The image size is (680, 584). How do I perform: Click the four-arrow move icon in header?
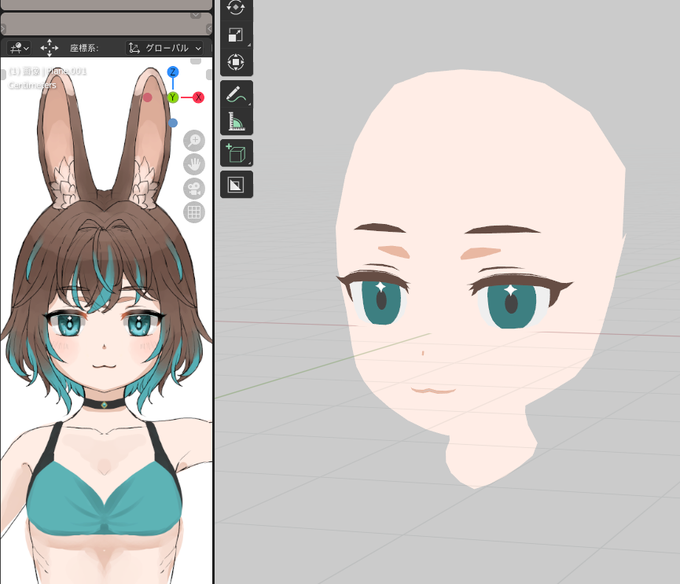(49, 48)
